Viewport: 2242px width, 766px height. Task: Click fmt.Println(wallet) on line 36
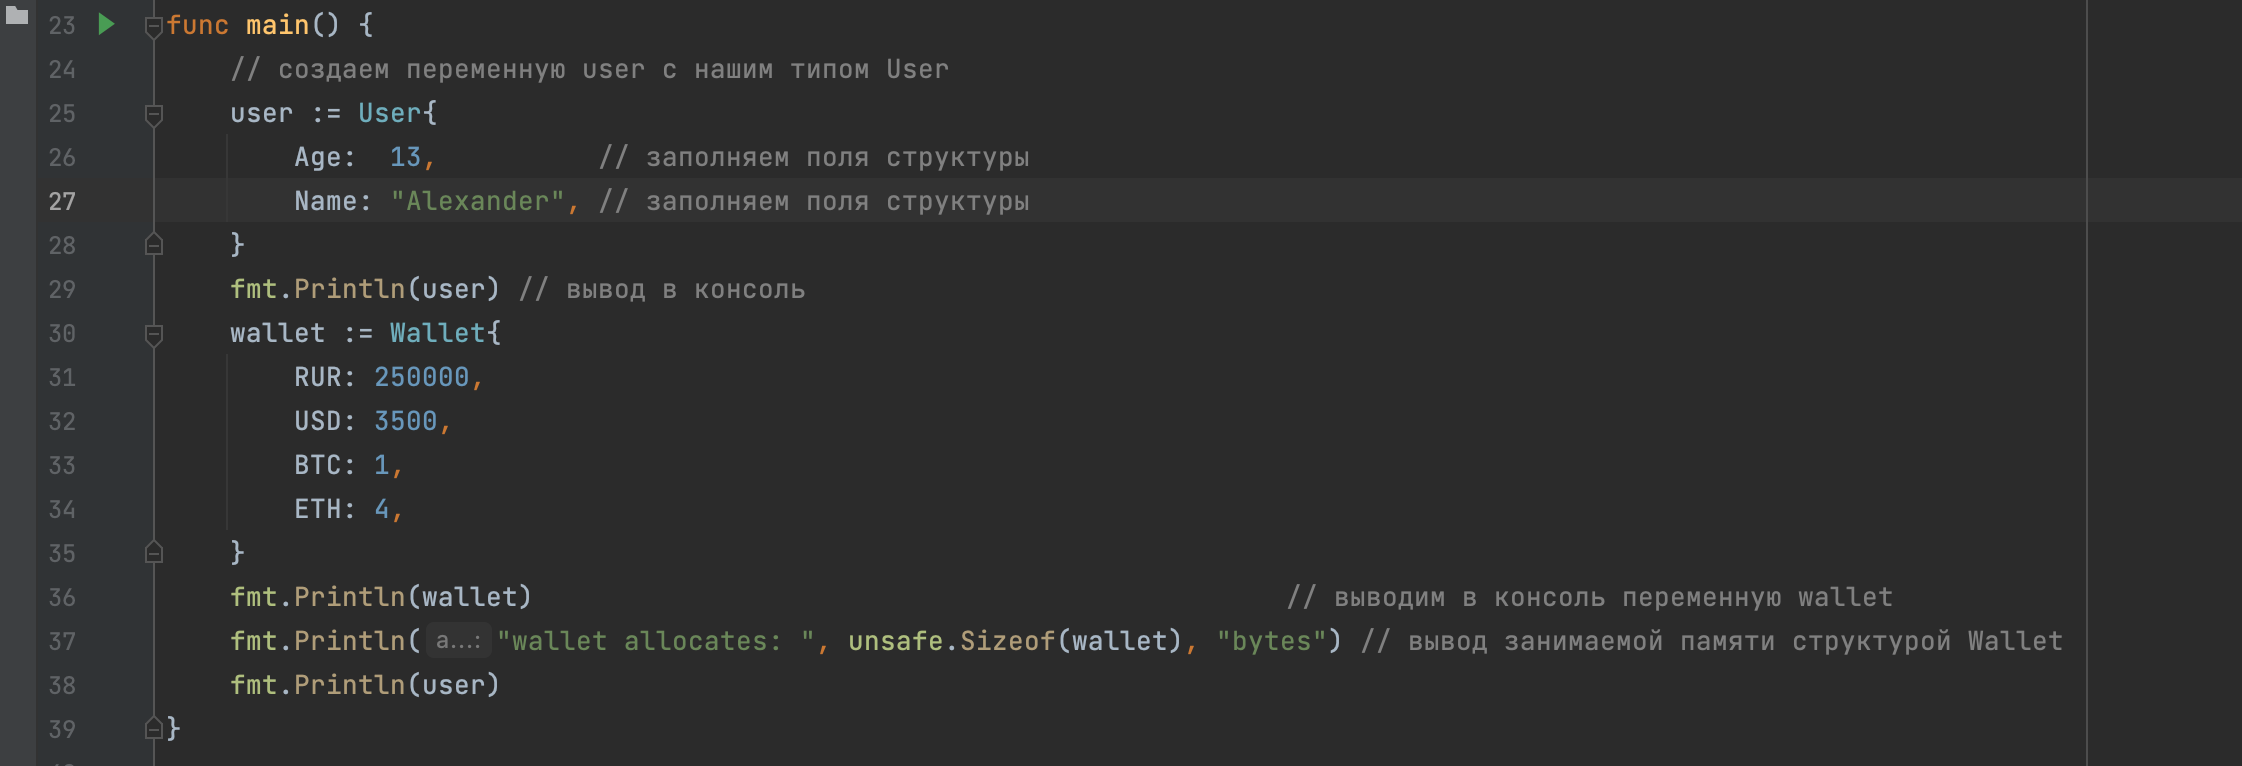pyautogui.click(x=380, y=598)
